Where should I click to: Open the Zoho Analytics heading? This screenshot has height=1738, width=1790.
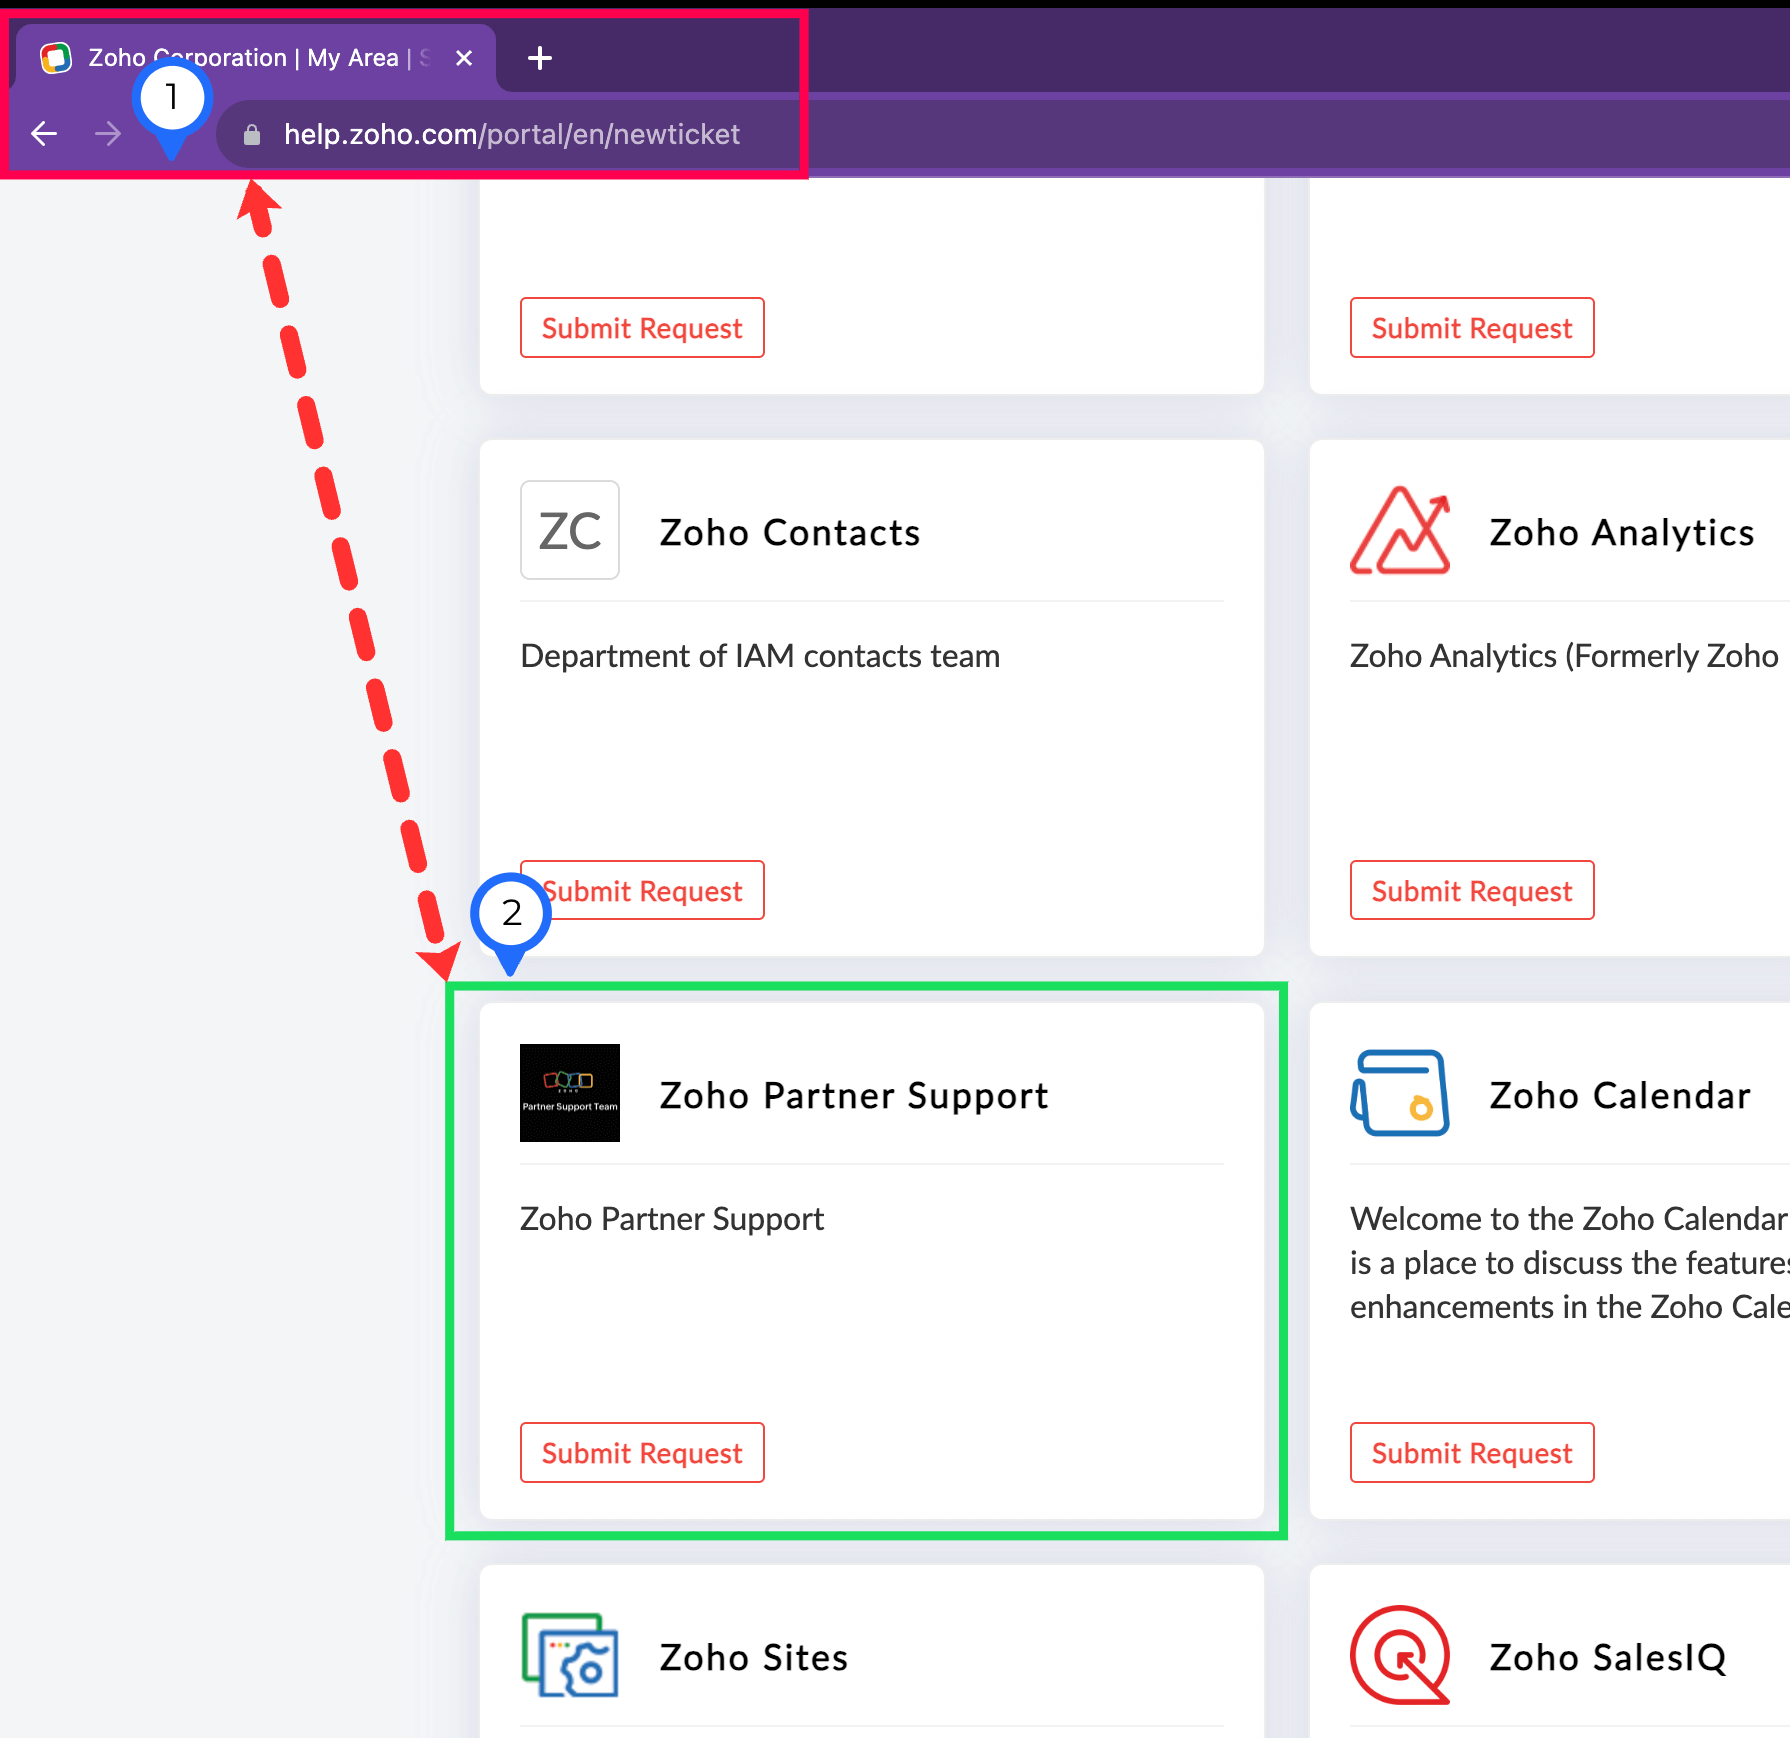point(1622,532)
